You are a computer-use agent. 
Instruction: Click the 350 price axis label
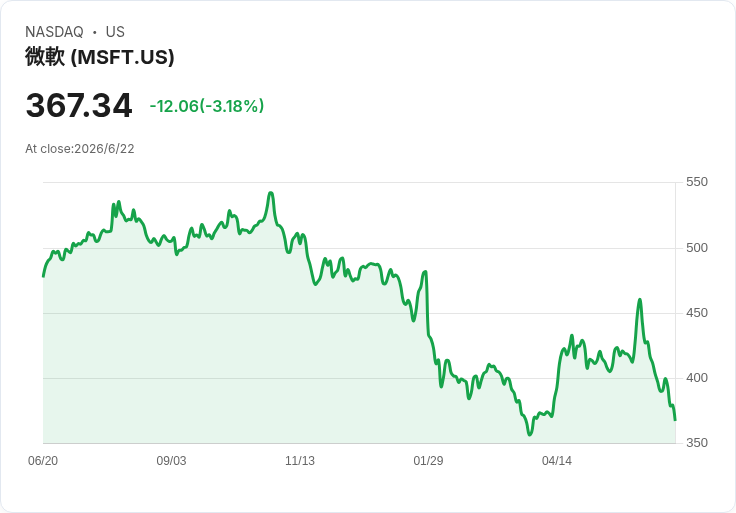(x=697, y=443)
